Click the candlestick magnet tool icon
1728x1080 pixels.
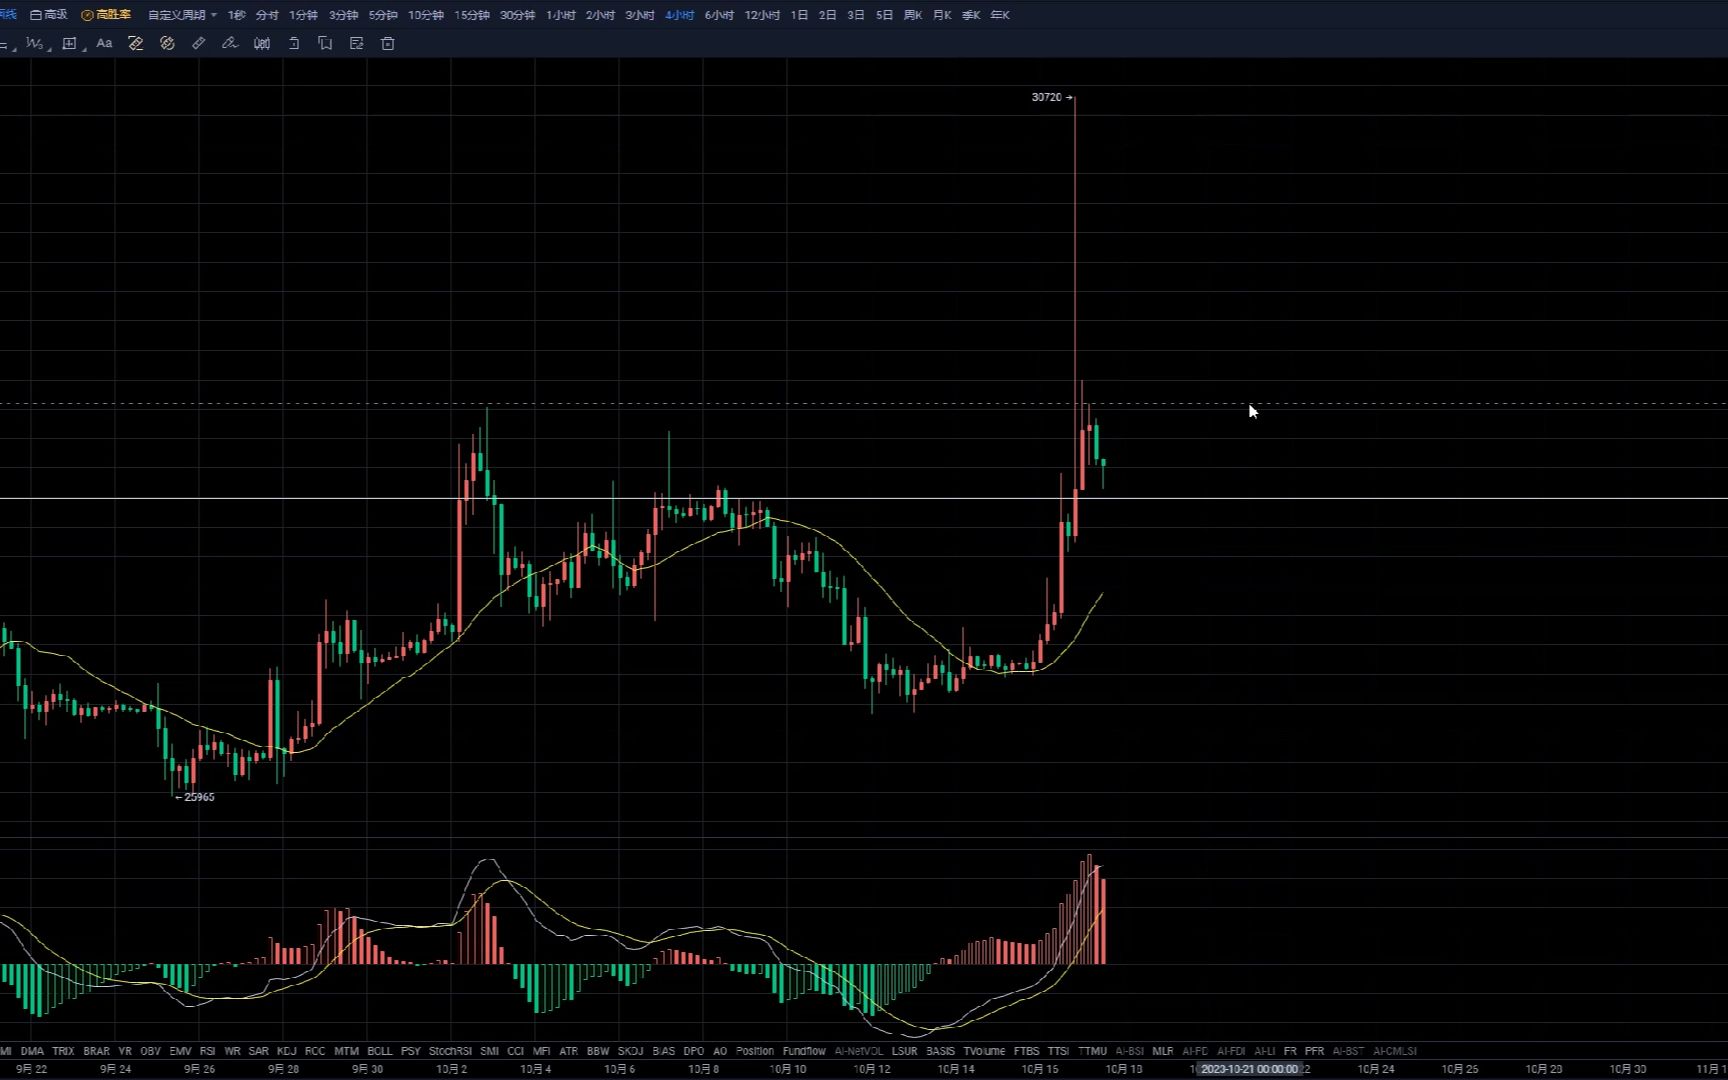point(262,43)
